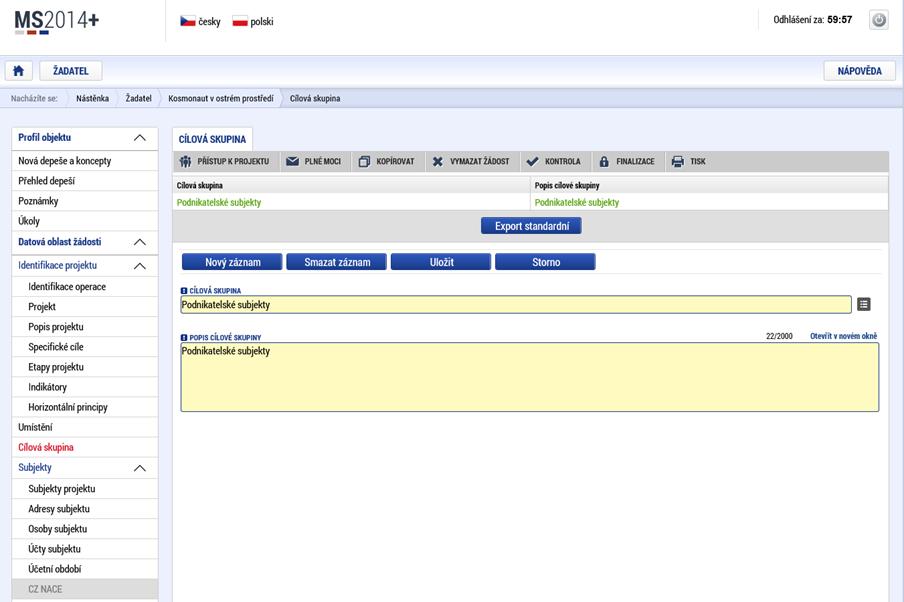The image size is (904, 602).
Task: Open Kosmonaut v ostrém prostředí breadcrumb
Action: click(x=221, y=99)
